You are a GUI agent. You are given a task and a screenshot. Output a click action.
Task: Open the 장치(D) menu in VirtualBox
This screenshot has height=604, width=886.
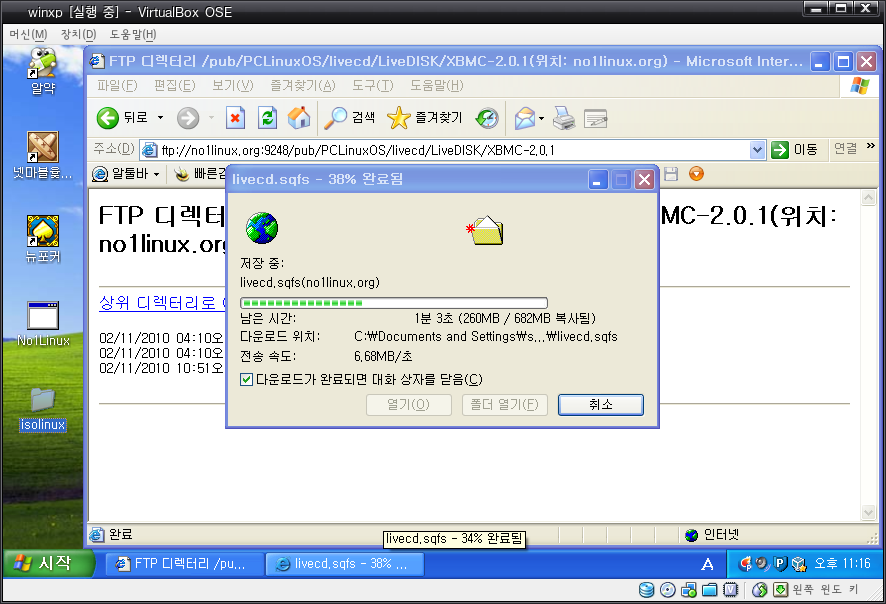(79, 34)
